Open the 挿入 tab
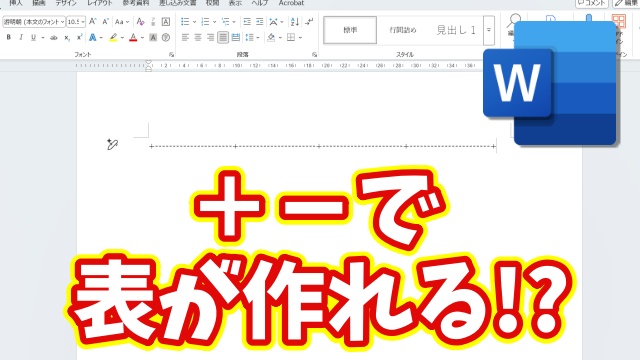The width and height of the screenshot is (640, 360). [x=16, y=3]
